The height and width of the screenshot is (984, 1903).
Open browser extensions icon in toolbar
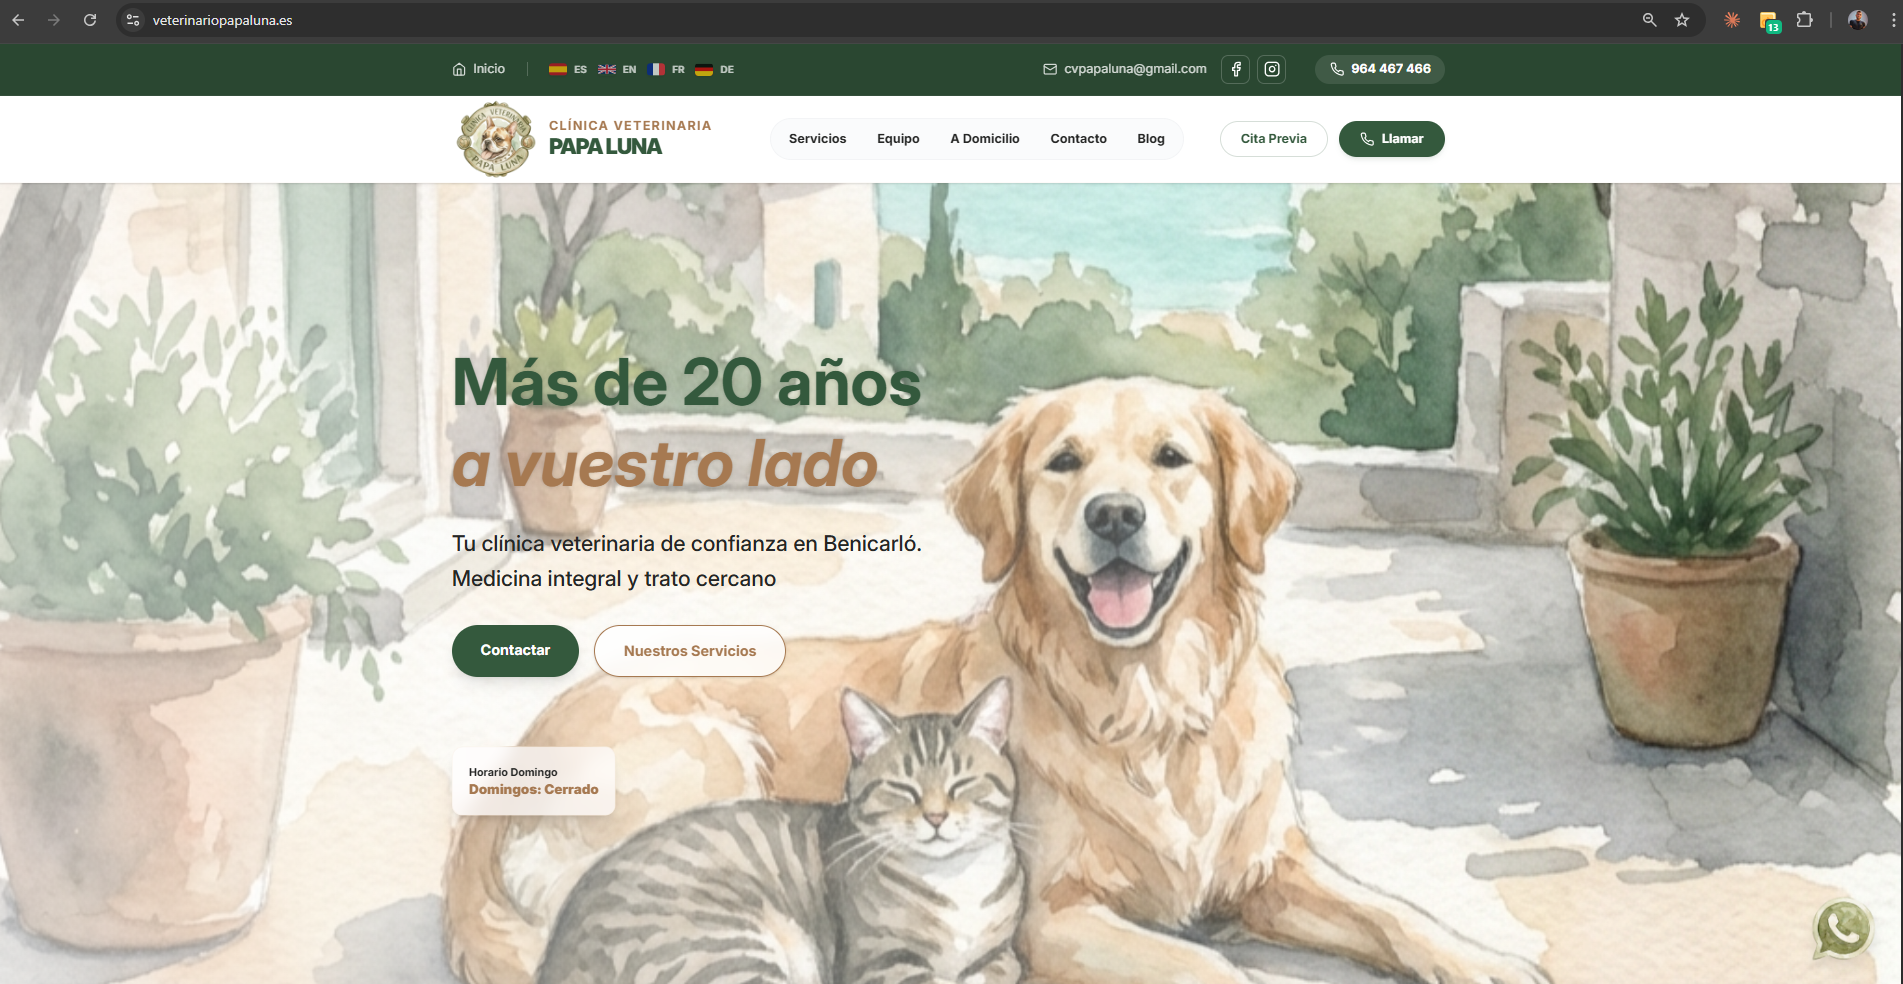point(1805,19)
